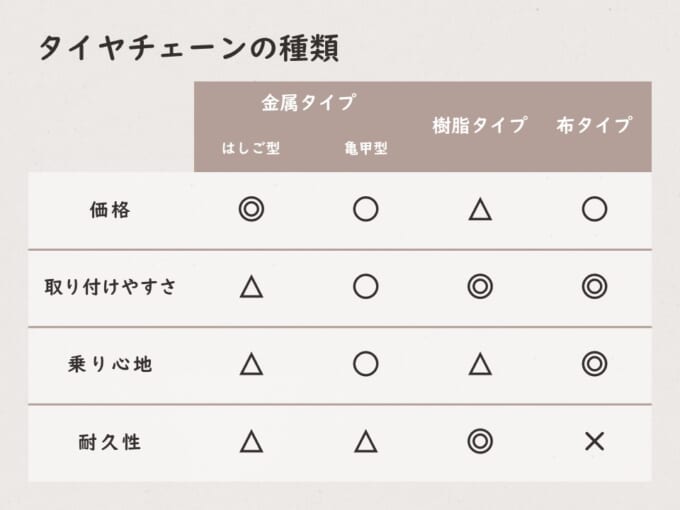The height and width of the screenshot is (510, 680).
Task: Click the triangle for はしご型 取り付けやすさ
Action: pyautogui.click(x=251, y=287)
